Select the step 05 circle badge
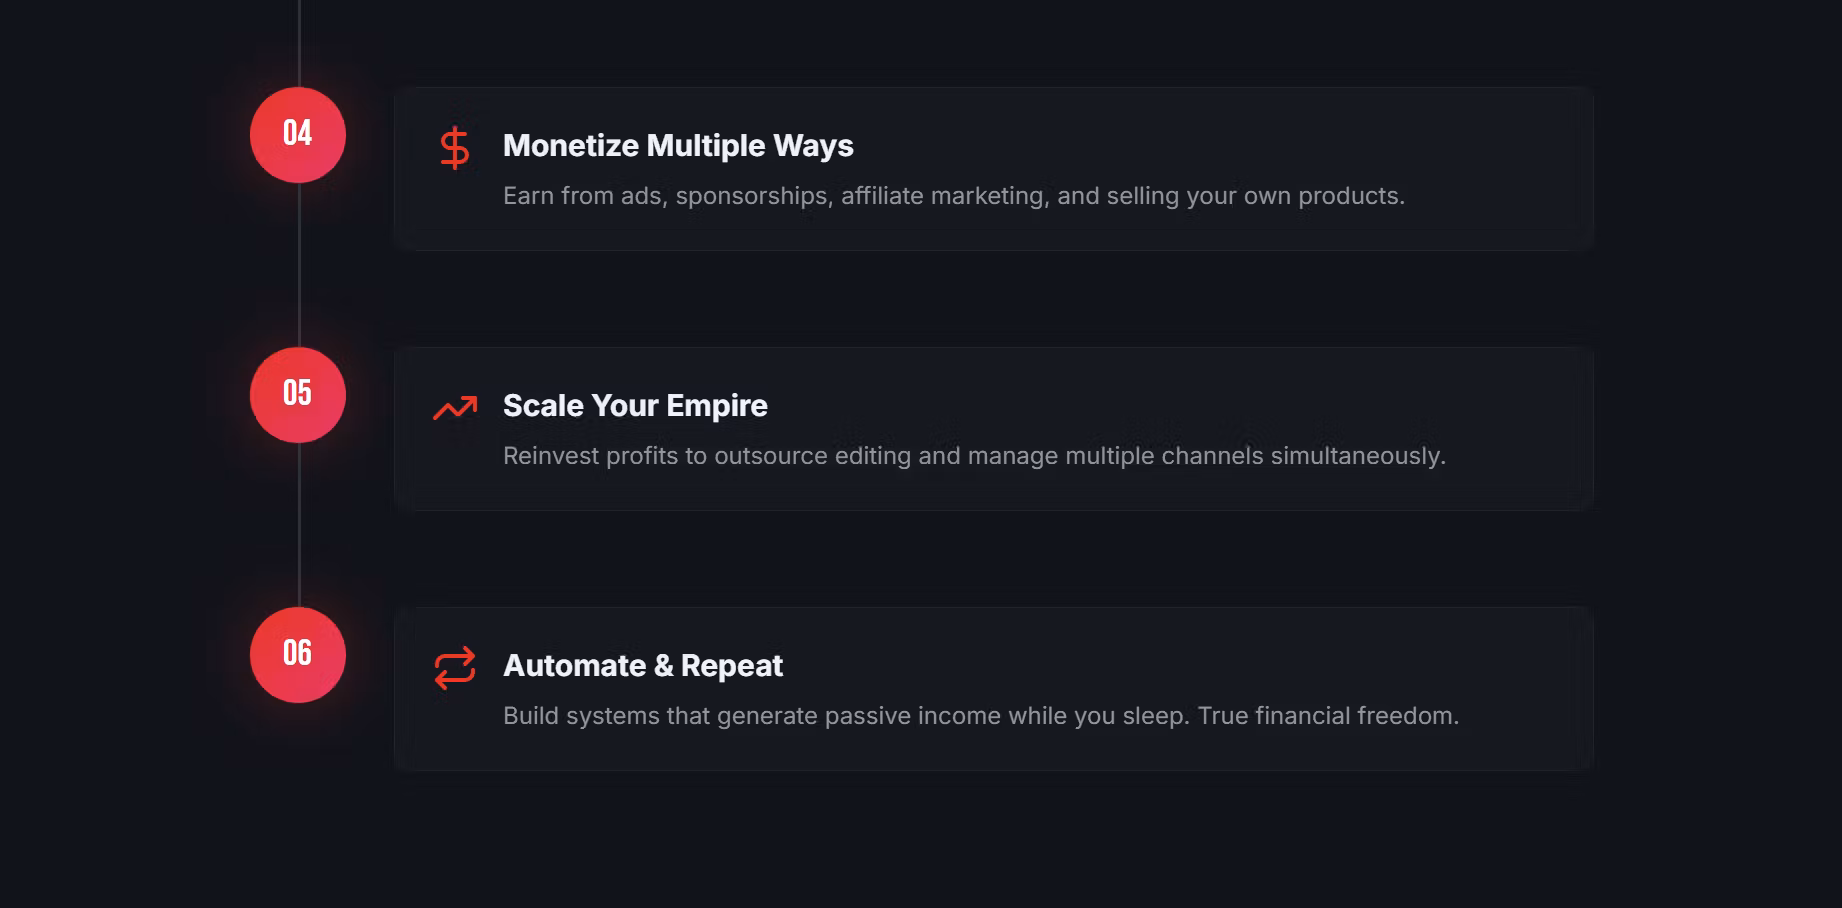 pyautogui.click(x=298, y=395)
